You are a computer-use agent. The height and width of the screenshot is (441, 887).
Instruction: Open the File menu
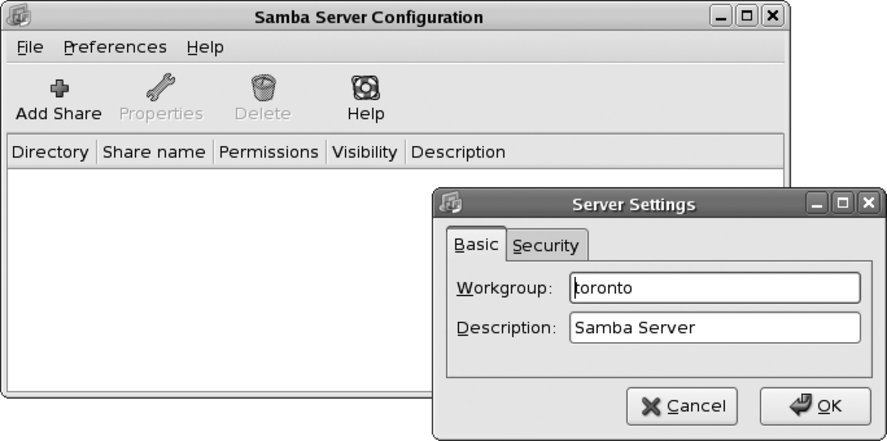click(x=30, y=47)
